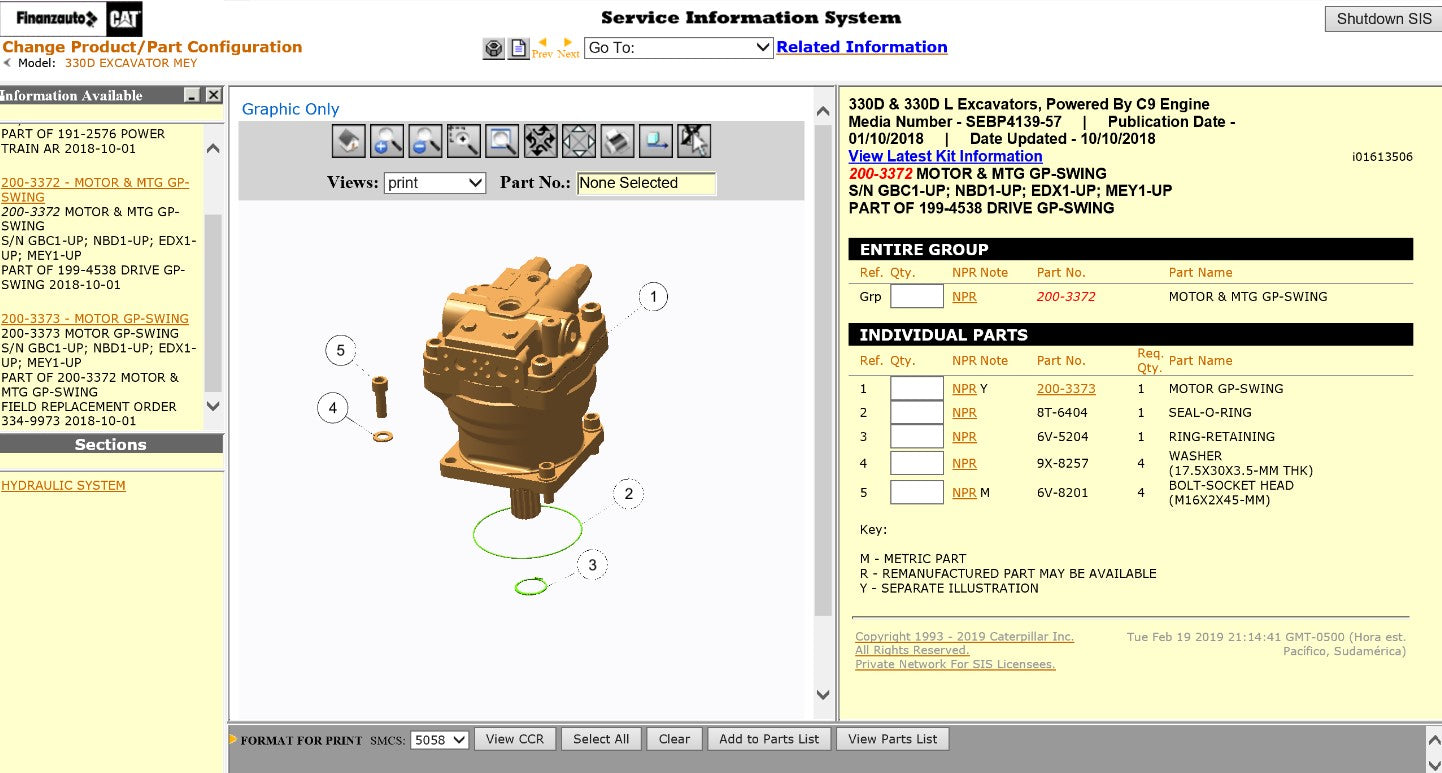
Task: Click the View CCR button
Action: [515, 739]
